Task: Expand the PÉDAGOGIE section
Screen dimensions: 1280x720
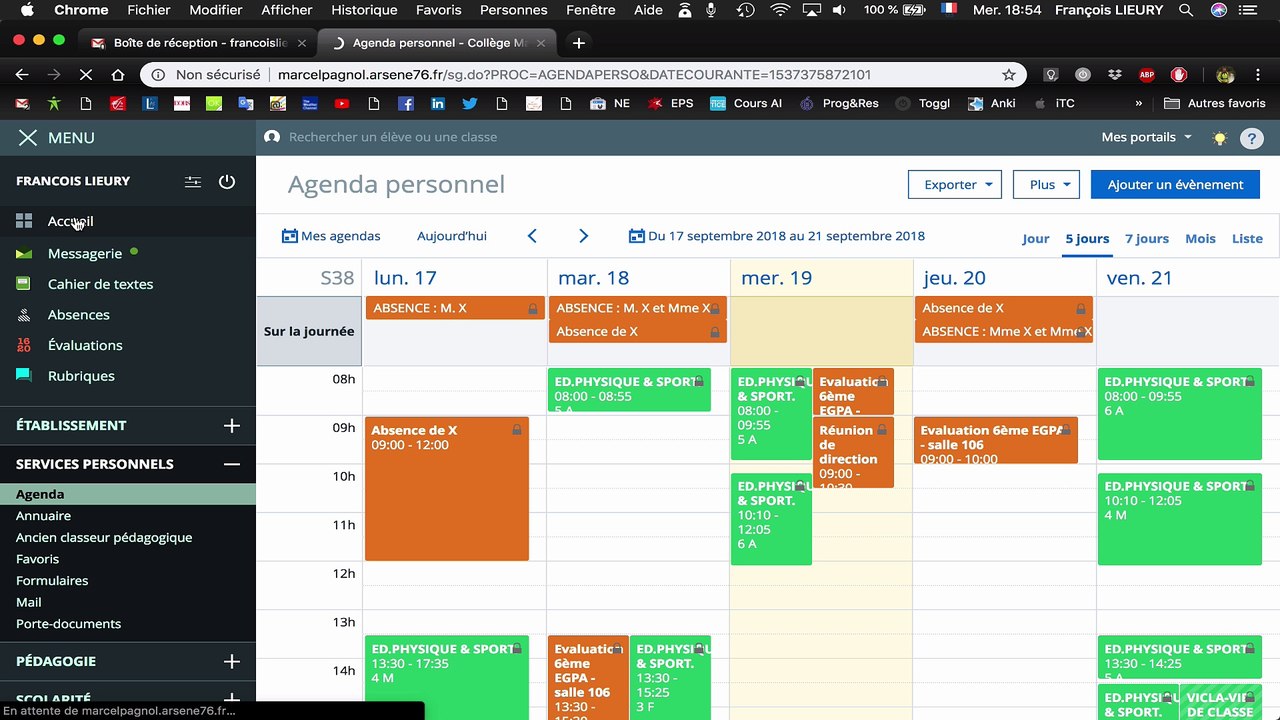Action: (232, 661)
